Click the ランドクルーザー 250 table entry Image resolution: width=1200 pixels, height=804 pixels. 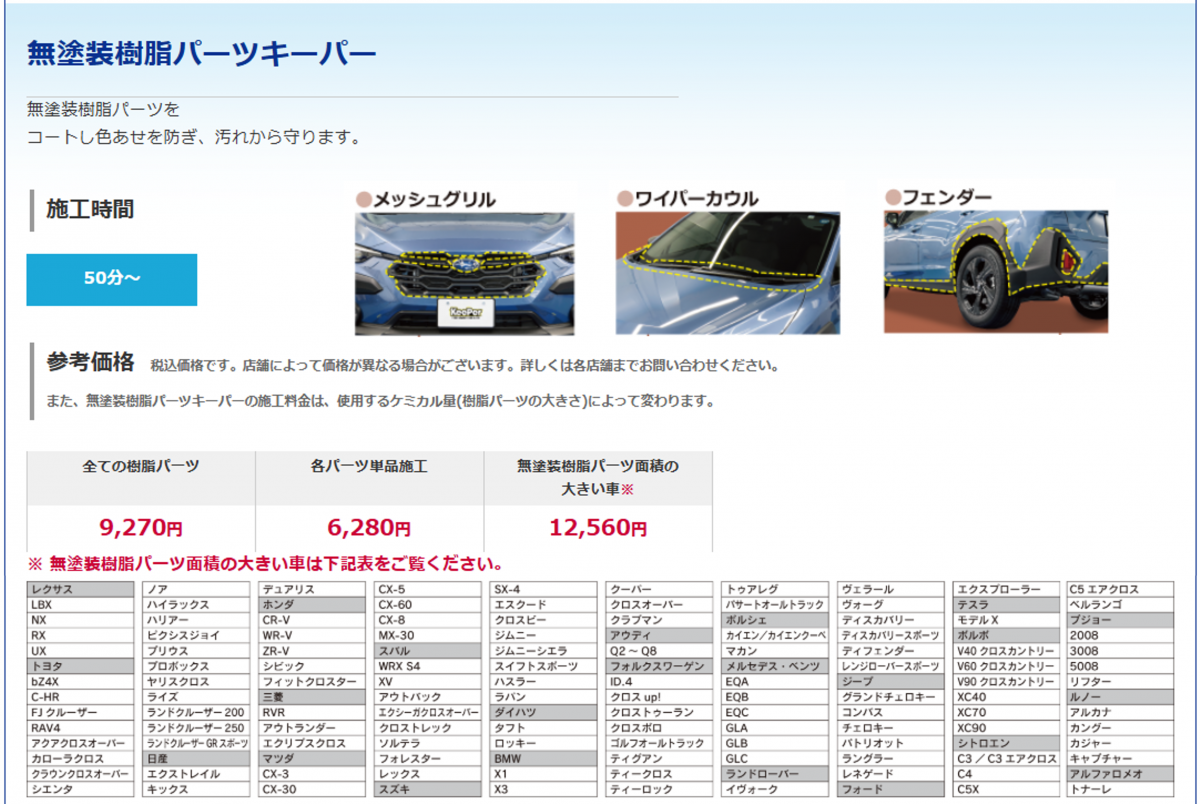coord(196,728)
